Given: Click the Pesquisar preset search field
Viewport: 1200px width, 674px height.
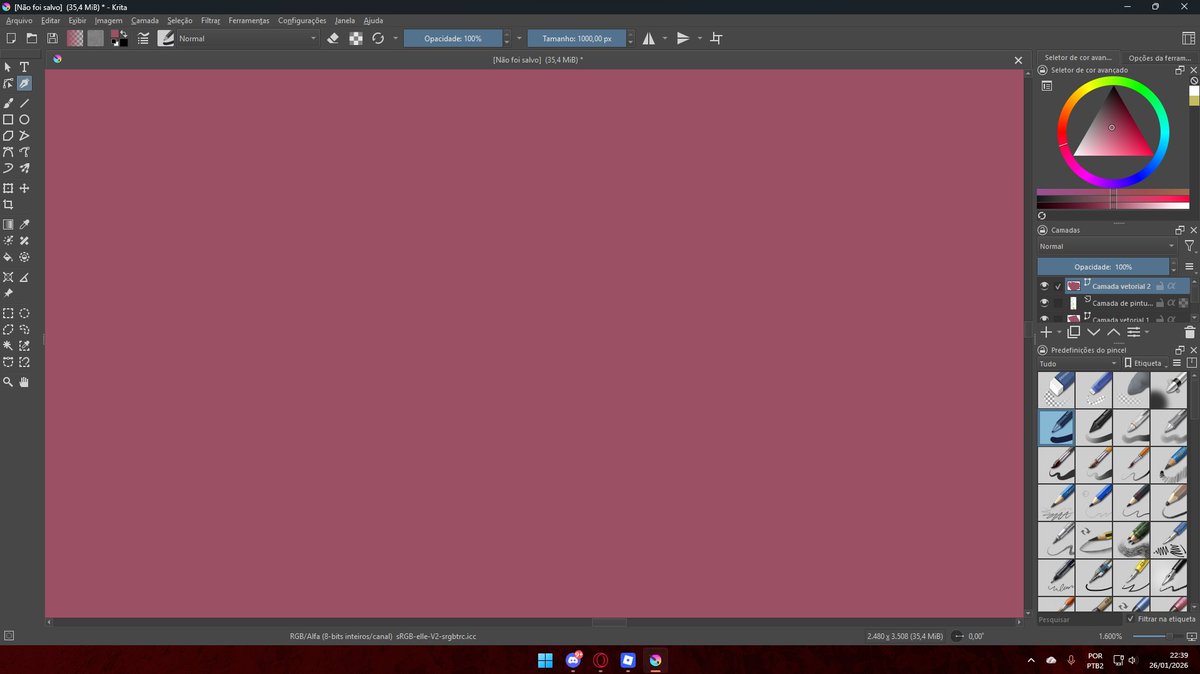Looking at the screenshot, I should tap(1079, 620).
